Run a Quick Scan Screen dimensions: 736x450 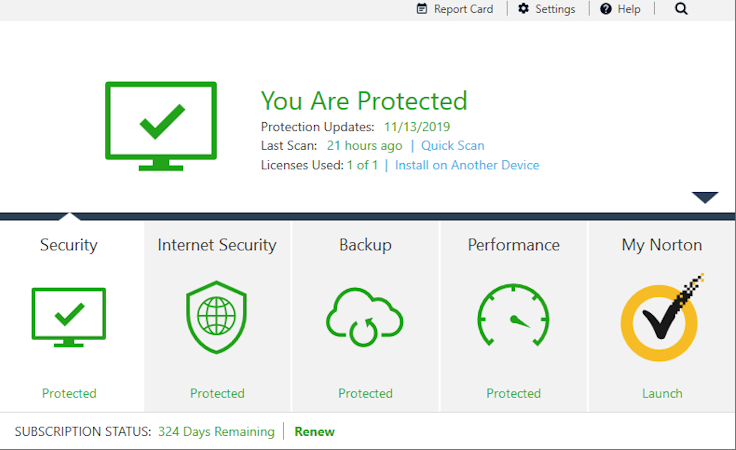click(452, 145)
